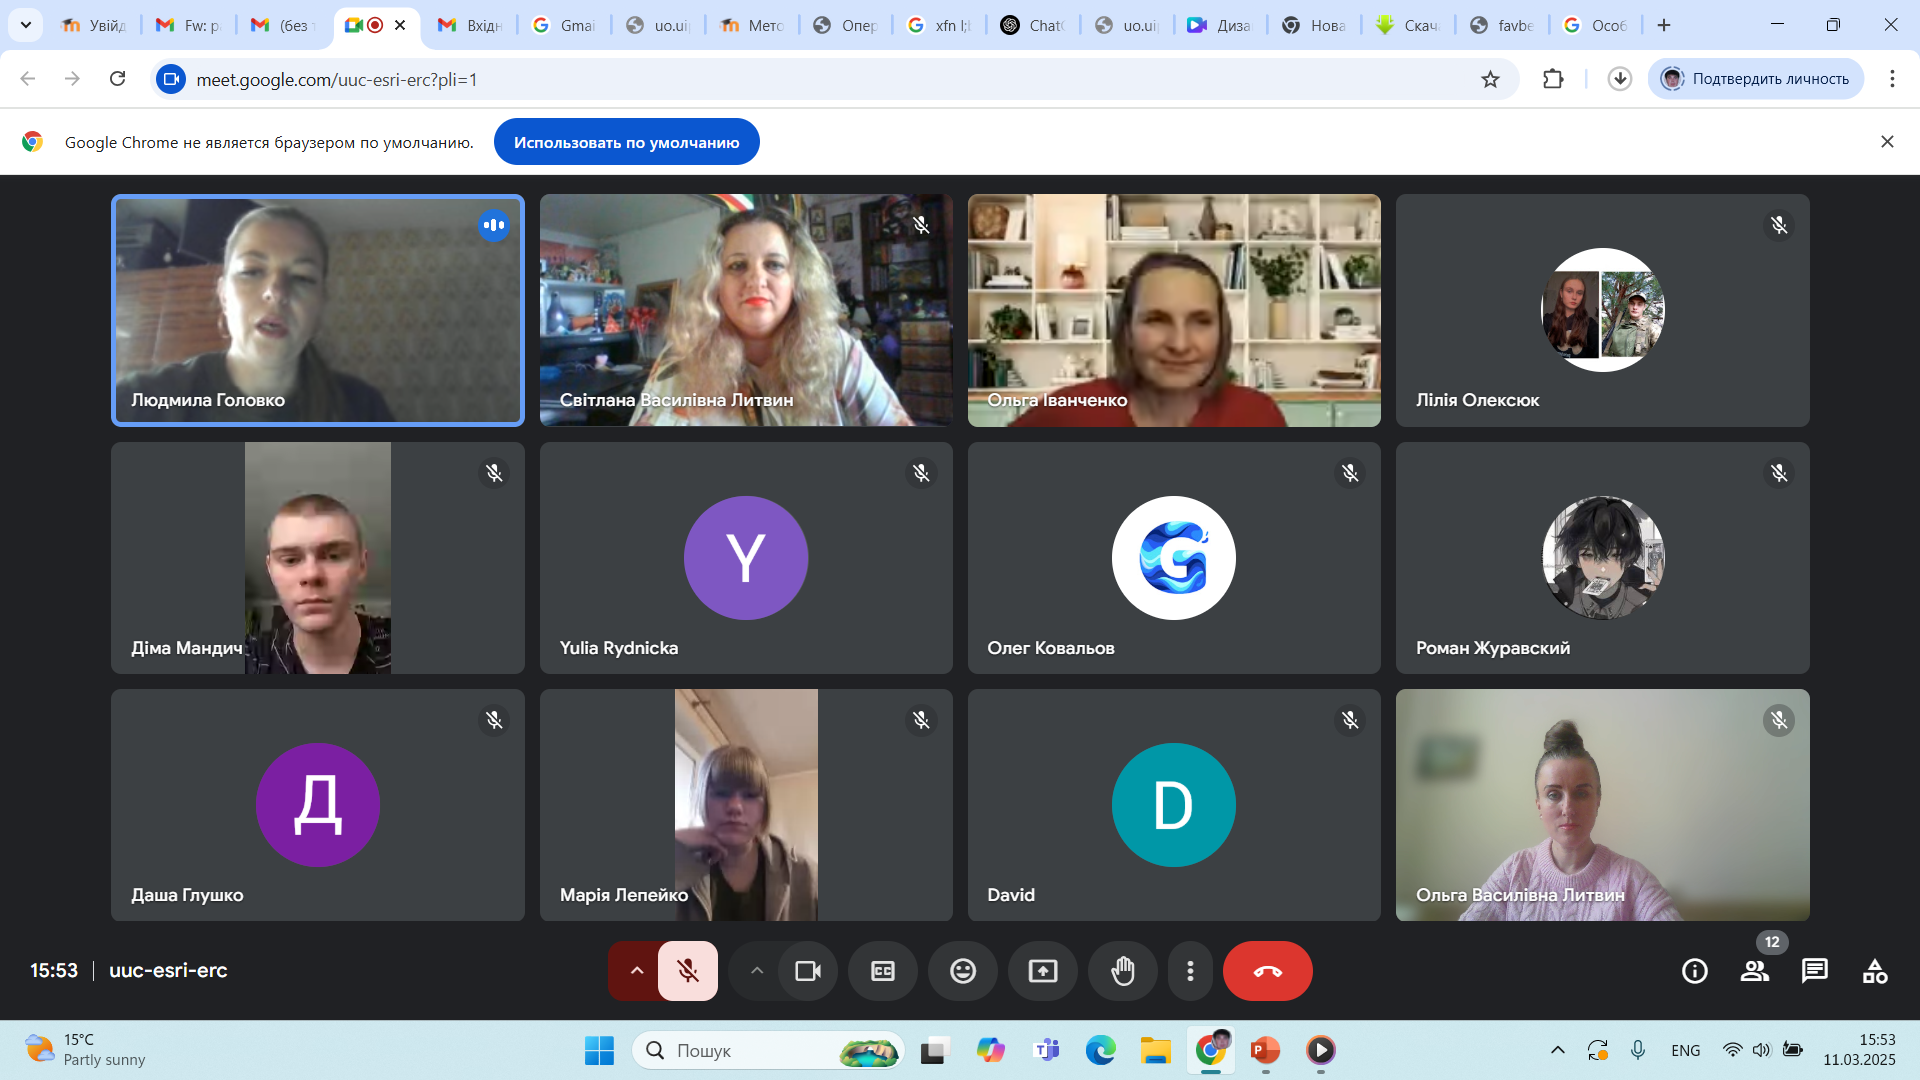Open PowerPoint from the Windows taskbar
This screenshot has width=1920, height=1080.
pyautogui.click(x=1265, y=1050)
